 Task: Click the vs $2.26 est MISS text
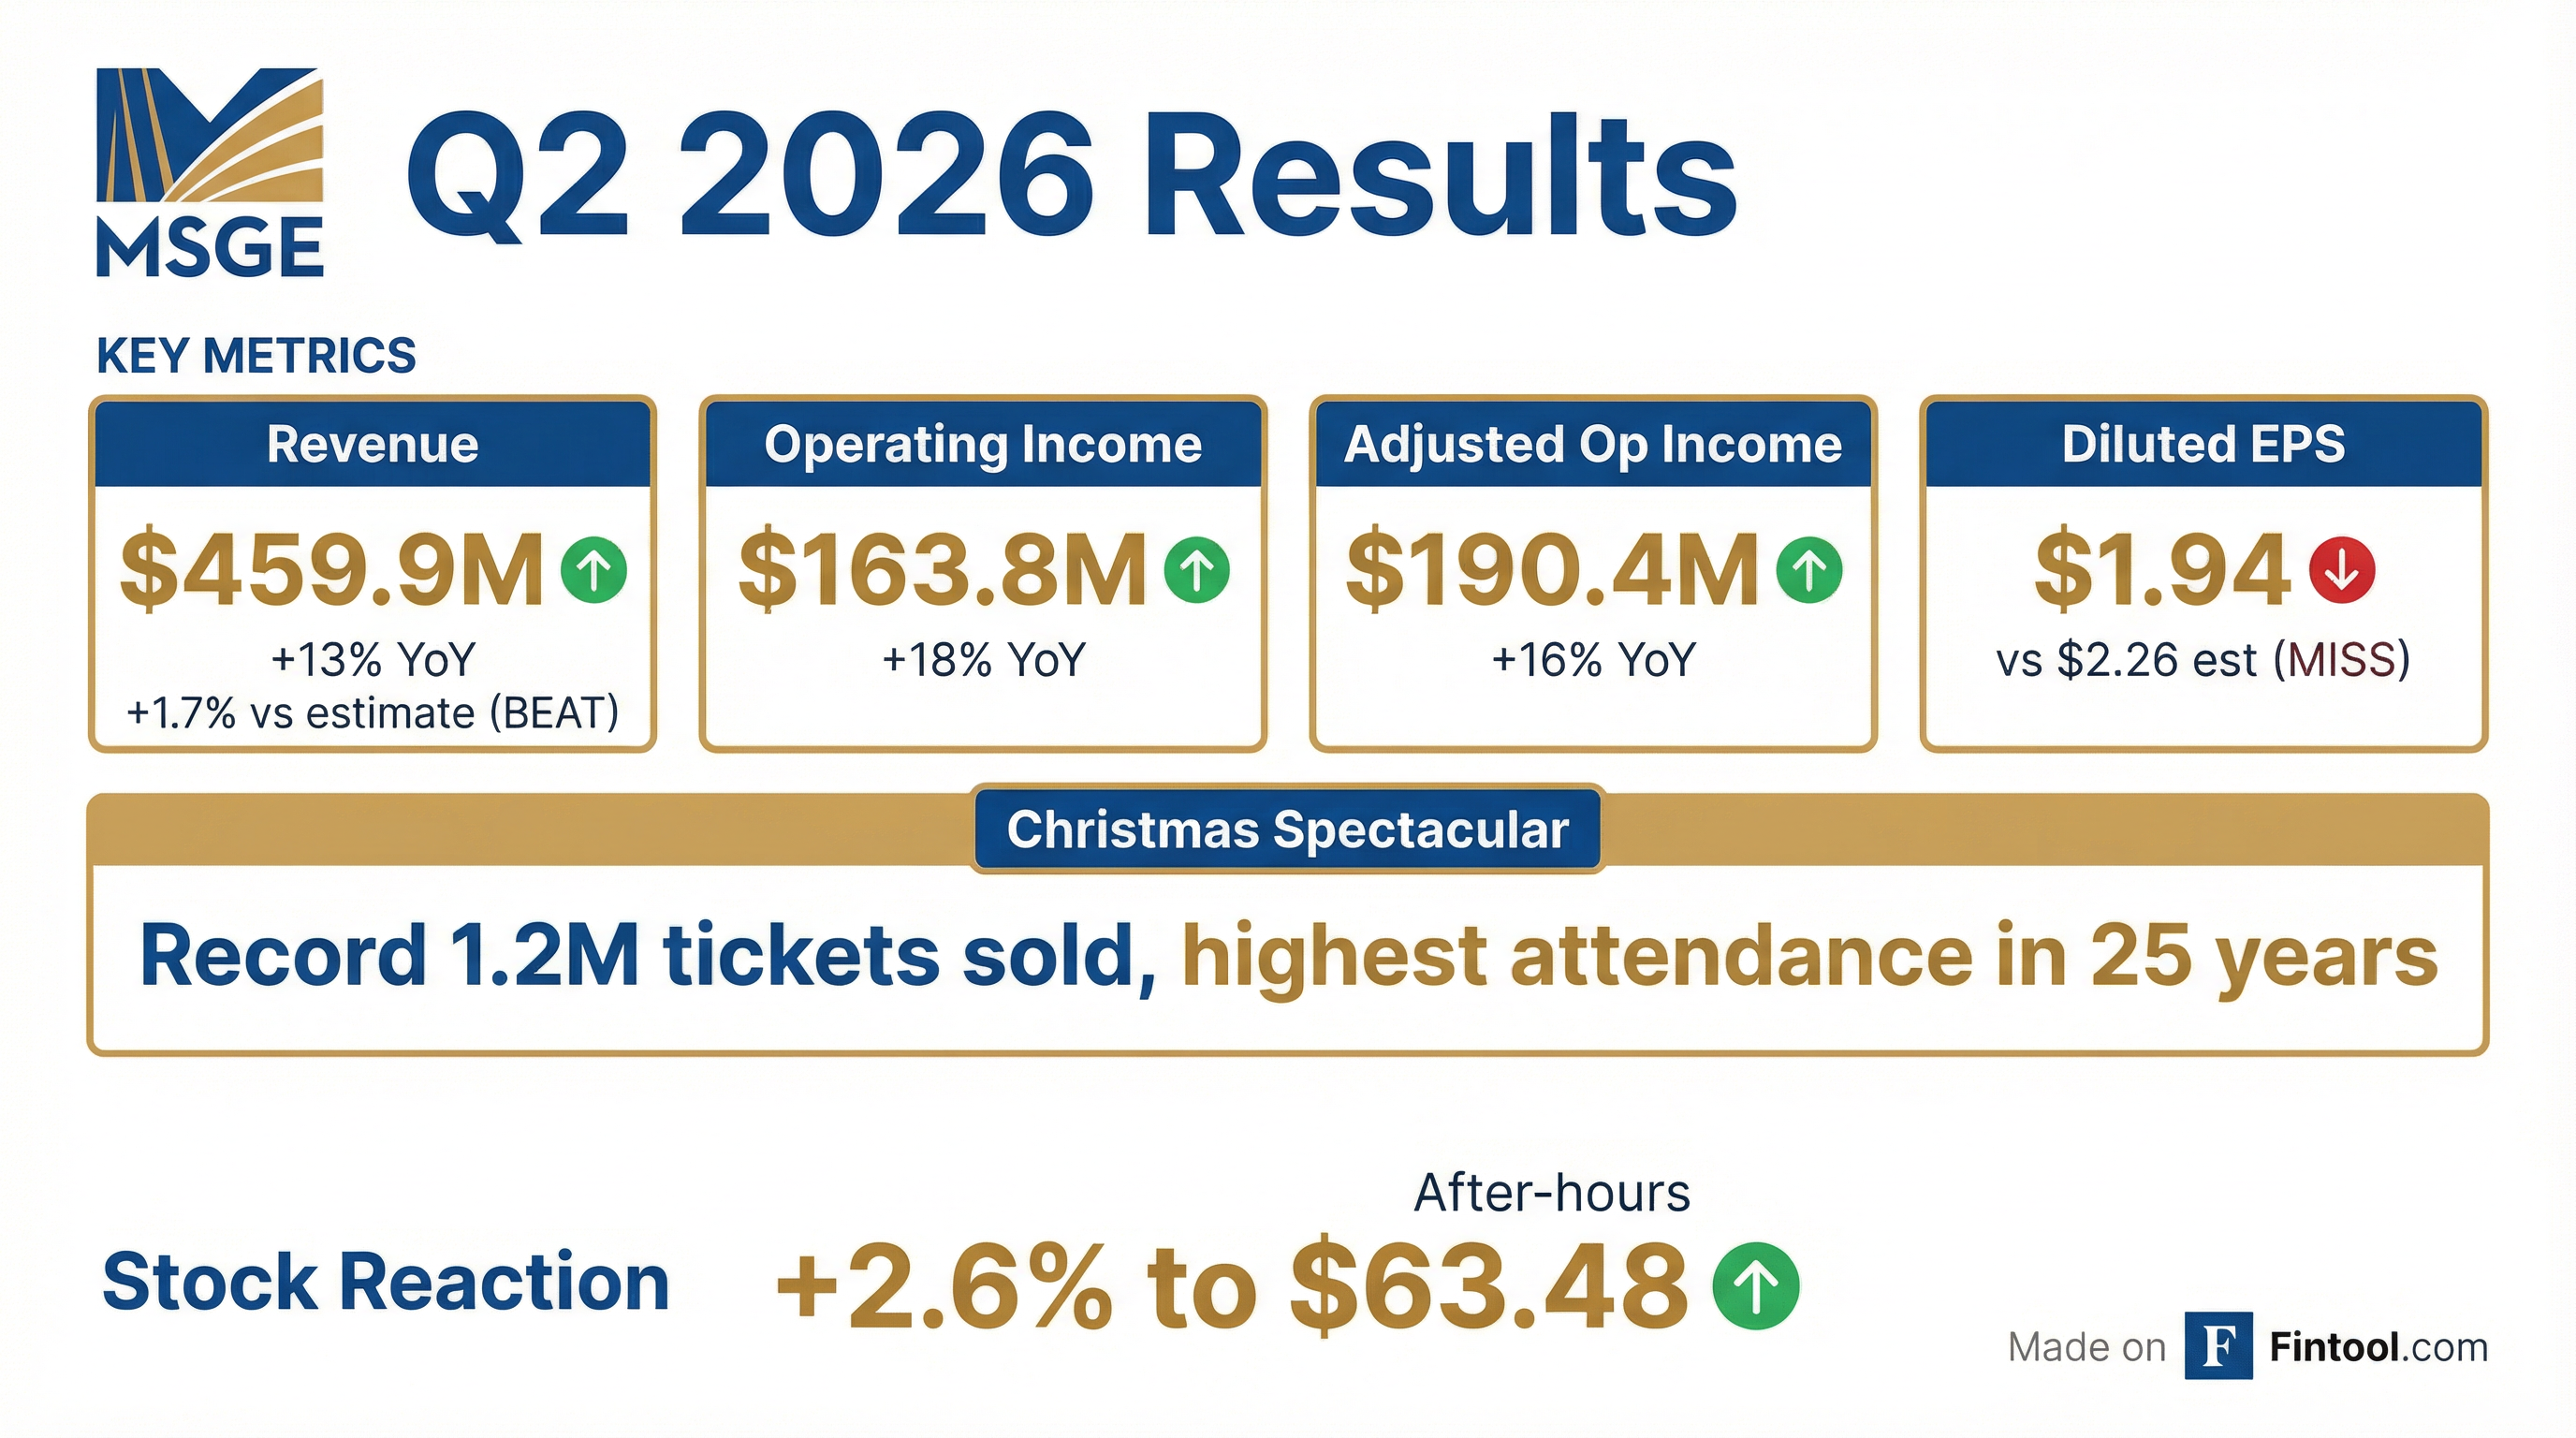click(x=2203, y=660)
